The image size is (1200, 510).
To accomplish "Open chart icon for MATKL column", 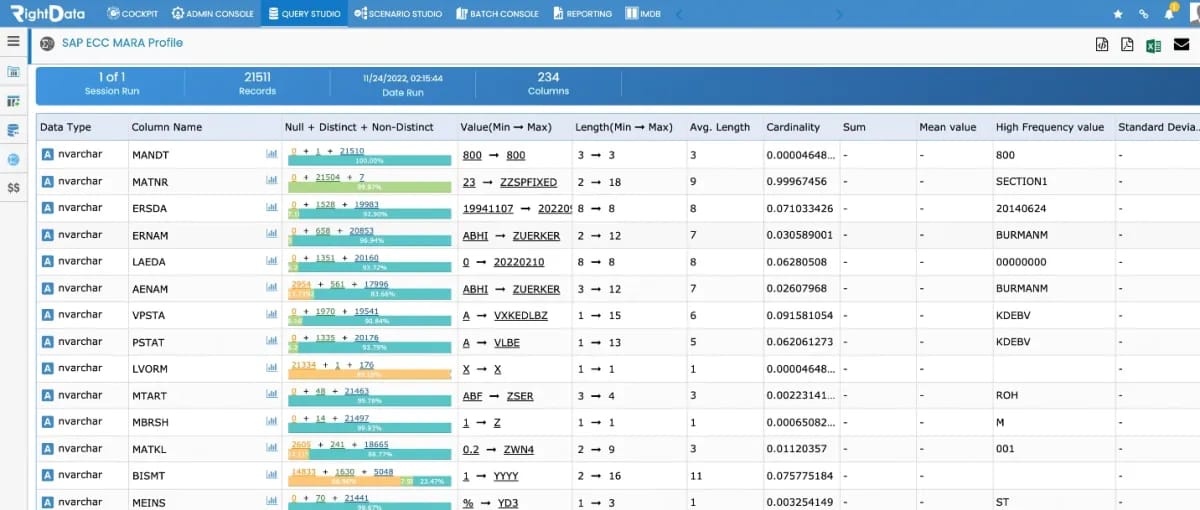I will coord(271,448).
